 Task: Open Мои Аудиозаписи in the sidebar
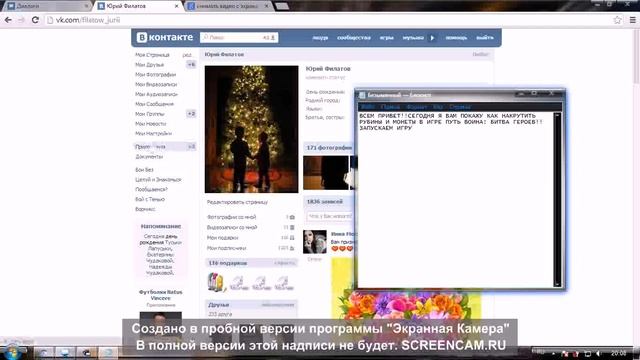156,94
